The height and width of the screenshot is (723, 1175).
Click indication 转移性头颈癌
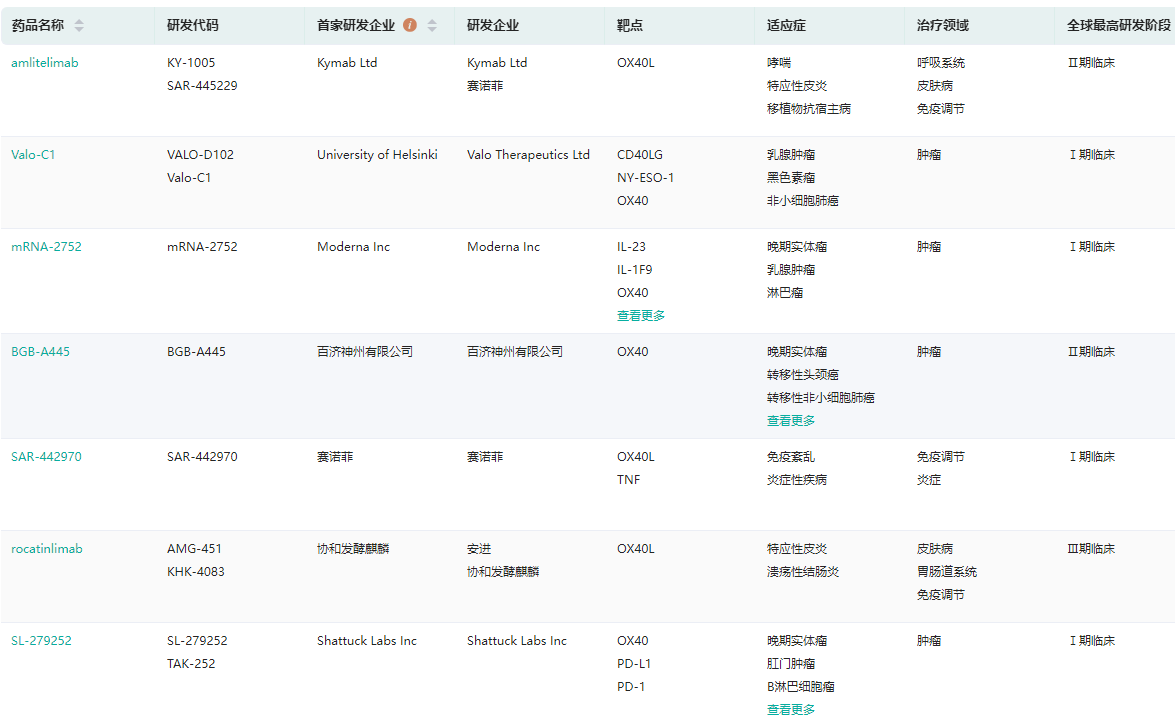pyautogui.click(x=803, y=375)
